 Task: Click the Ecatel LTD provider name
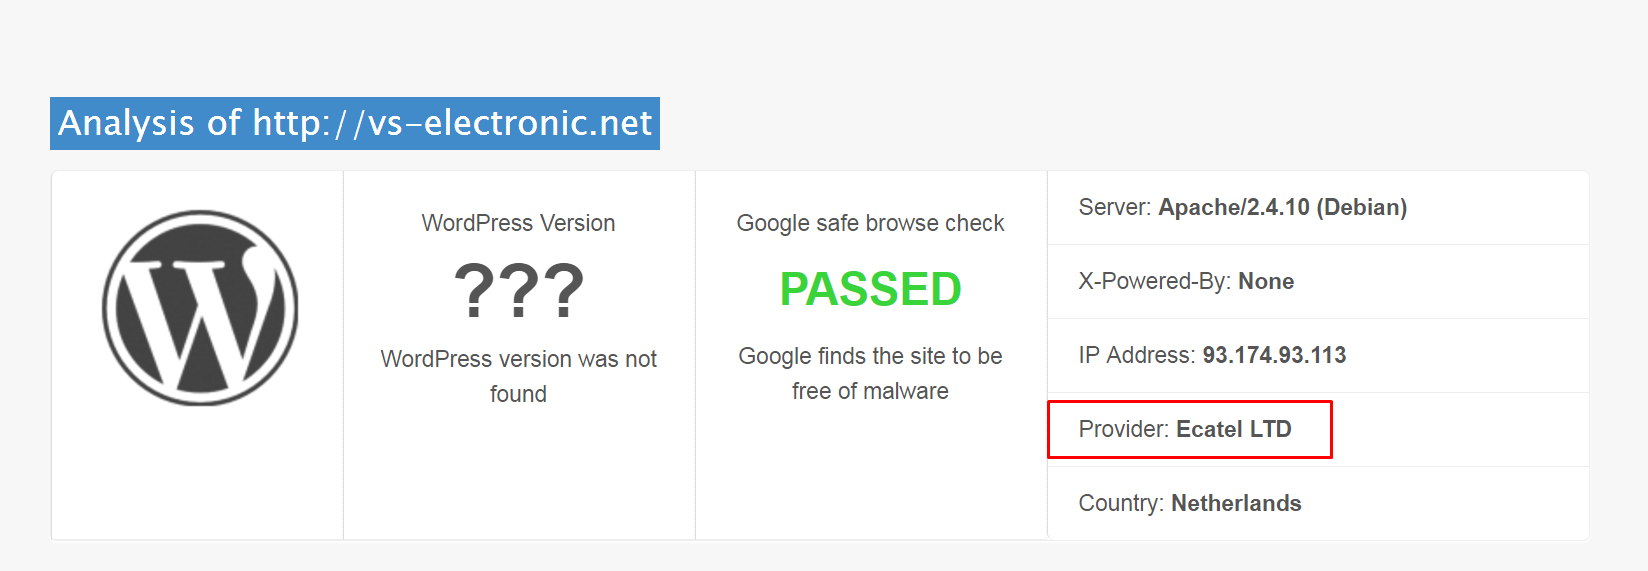(x=1234, y=429)
